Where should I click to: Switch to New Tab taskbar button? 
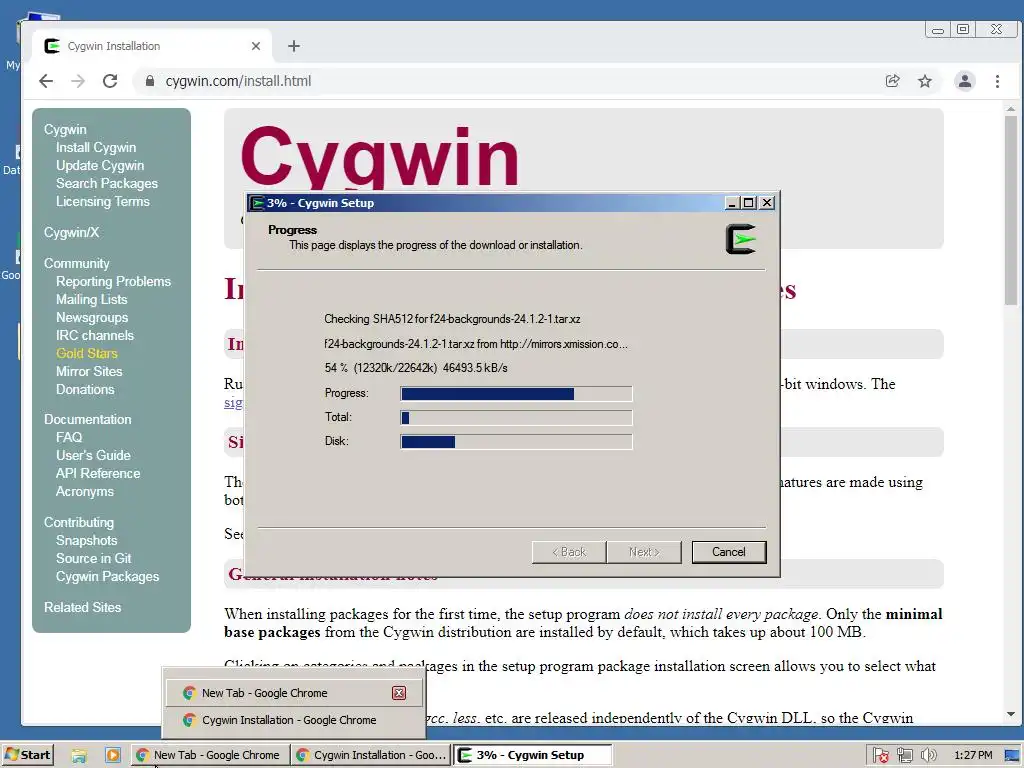point(208,755)
